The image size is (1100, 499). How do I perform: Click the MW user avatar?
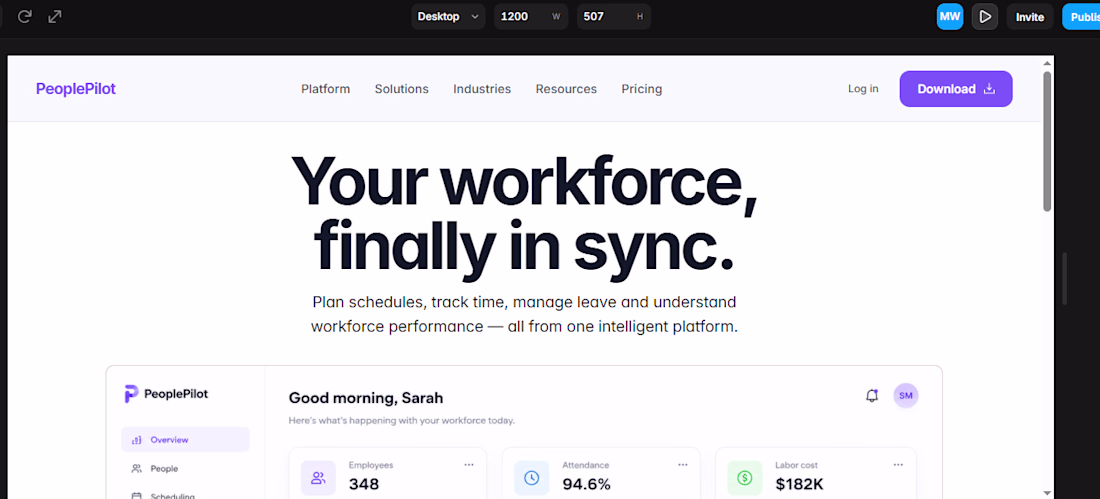tap(950, 16)
